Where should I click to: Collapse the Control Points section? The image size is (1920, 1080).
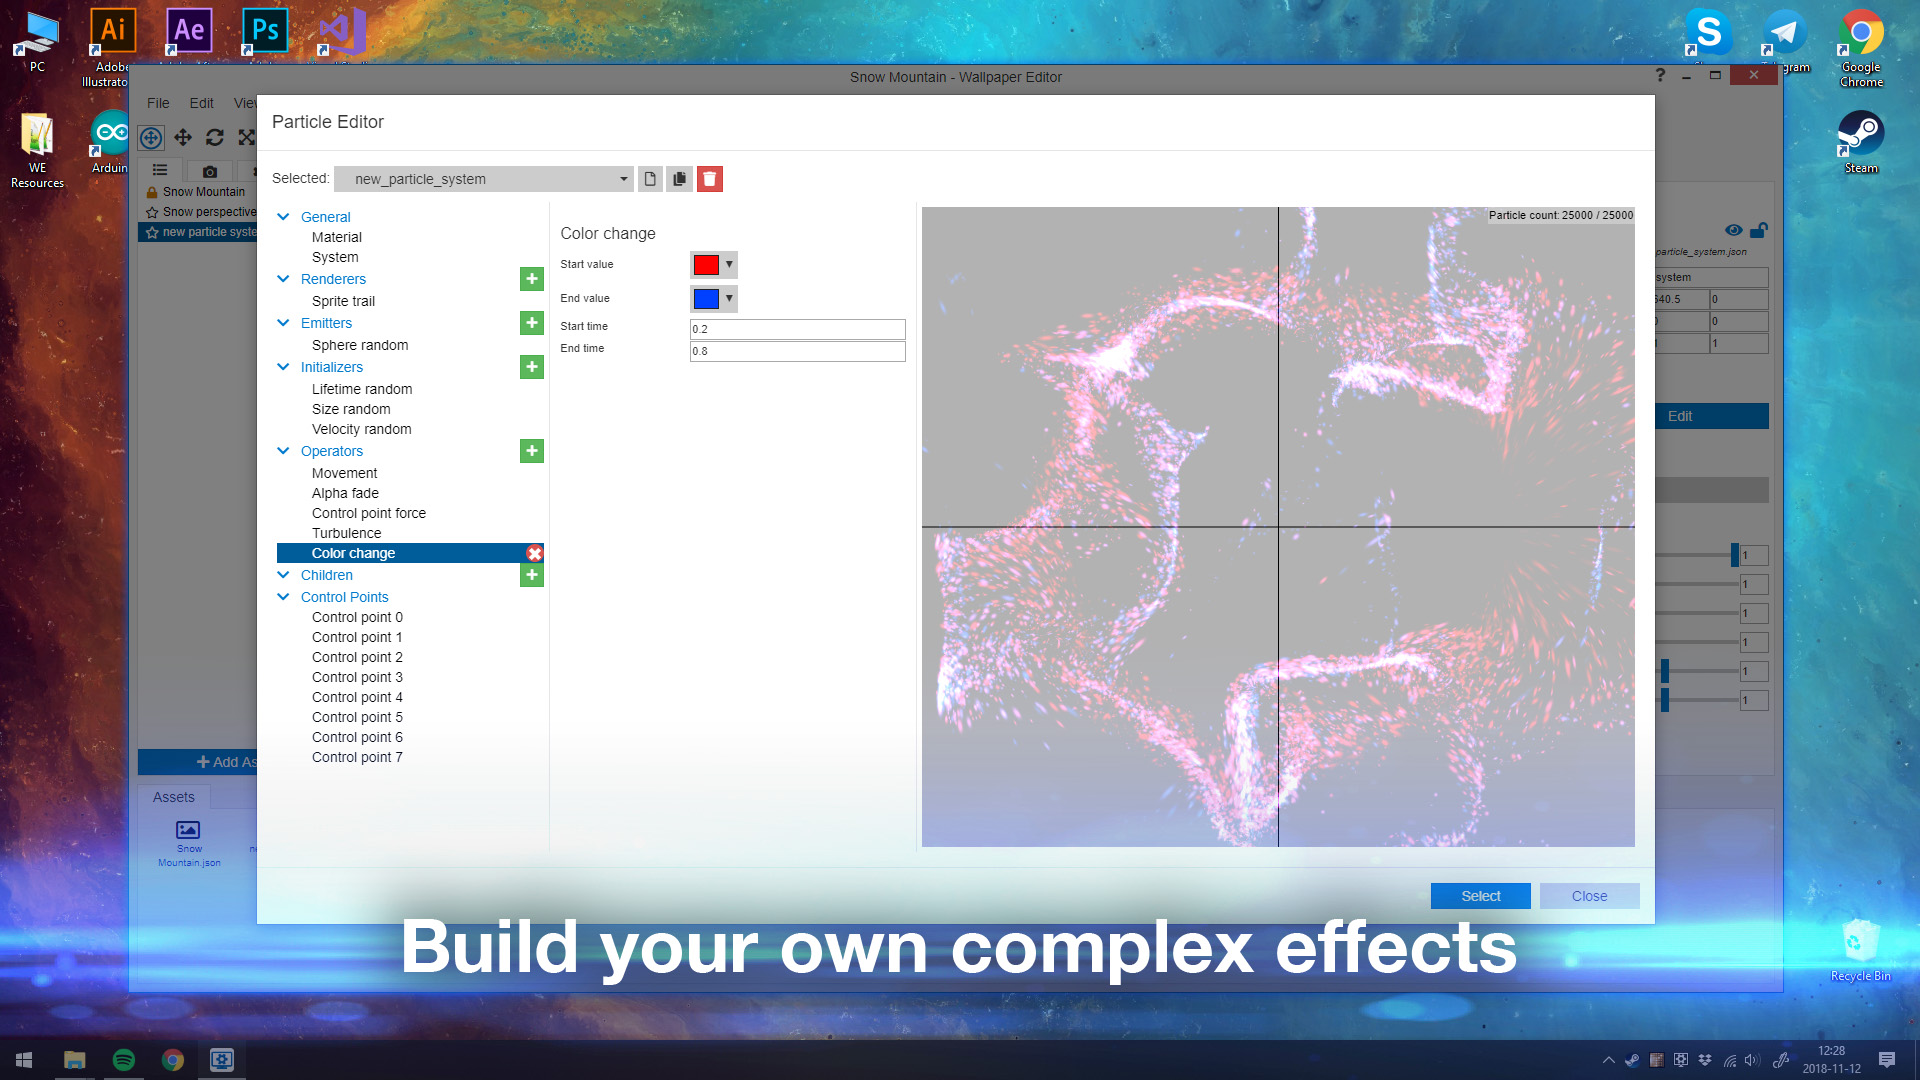click(284, 596)
